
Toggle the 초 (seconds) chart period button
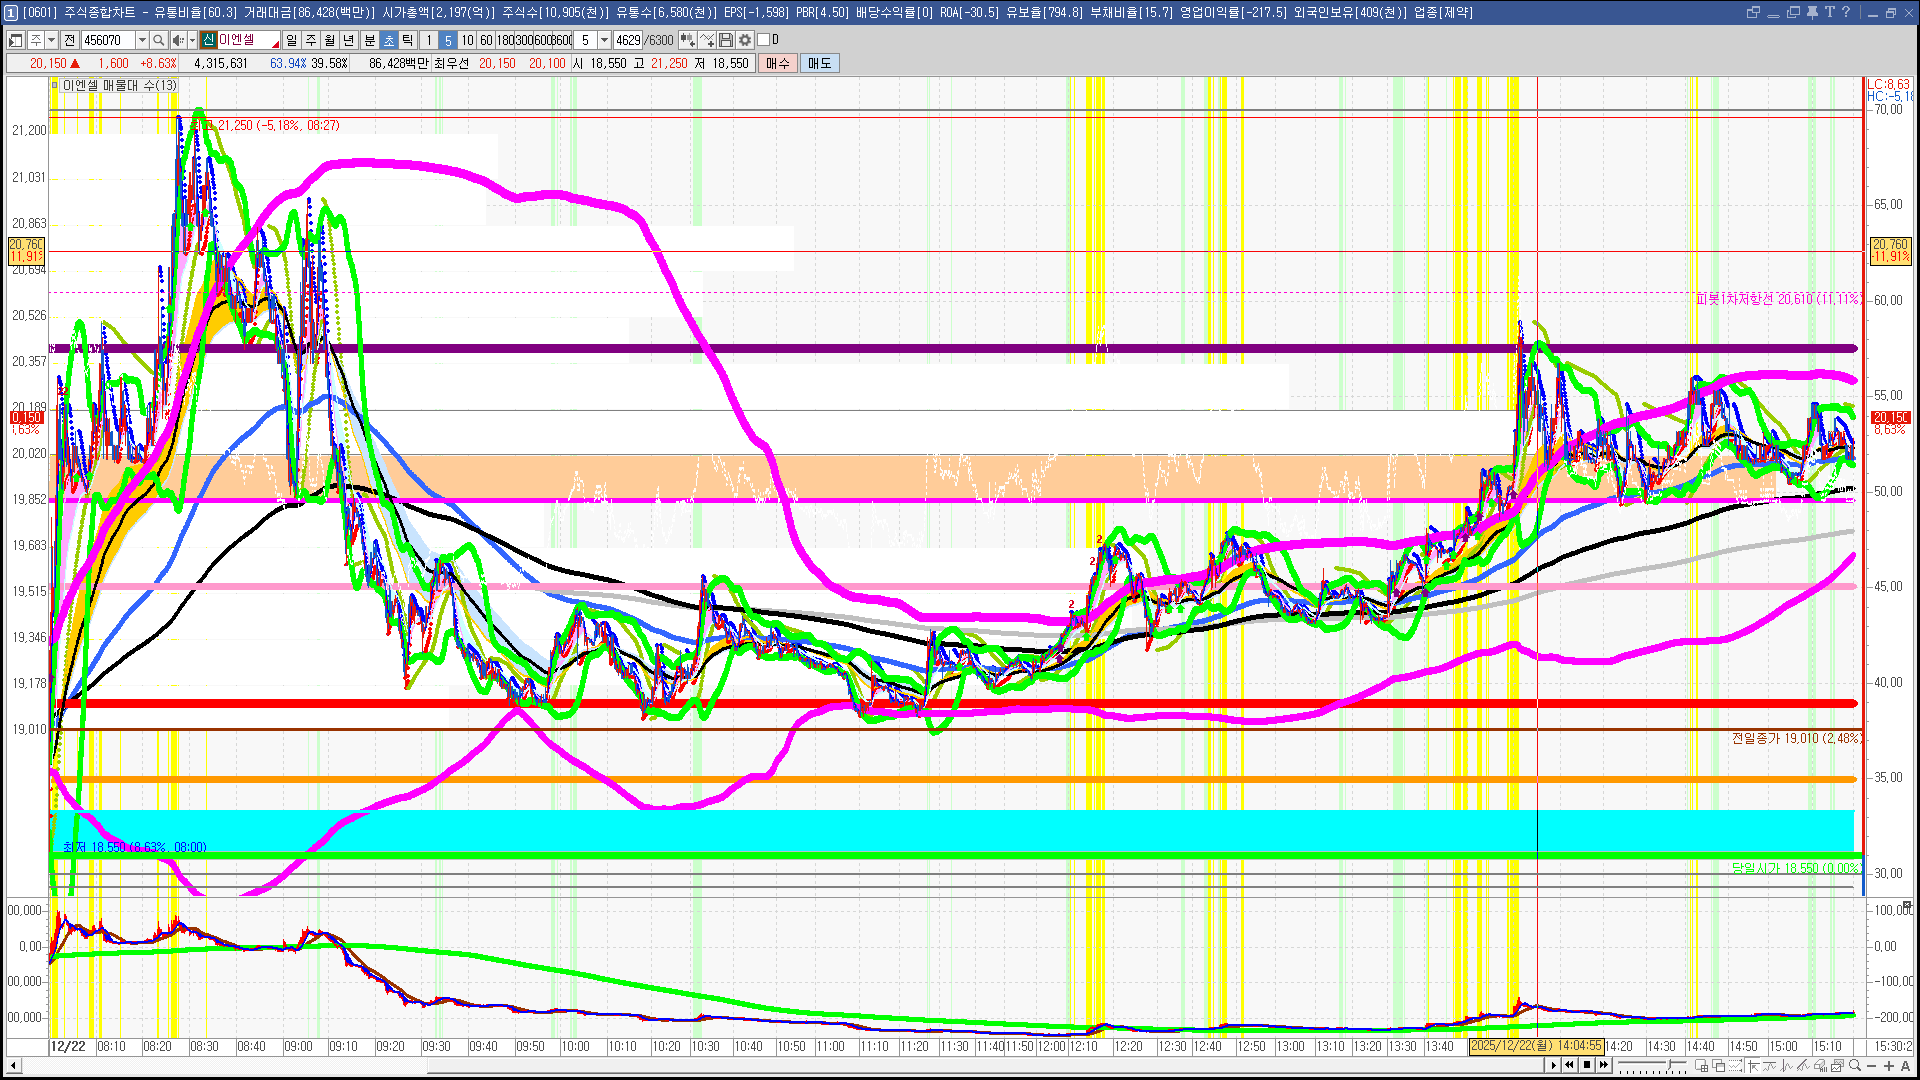pyautogui.click(x=389, y=40)
